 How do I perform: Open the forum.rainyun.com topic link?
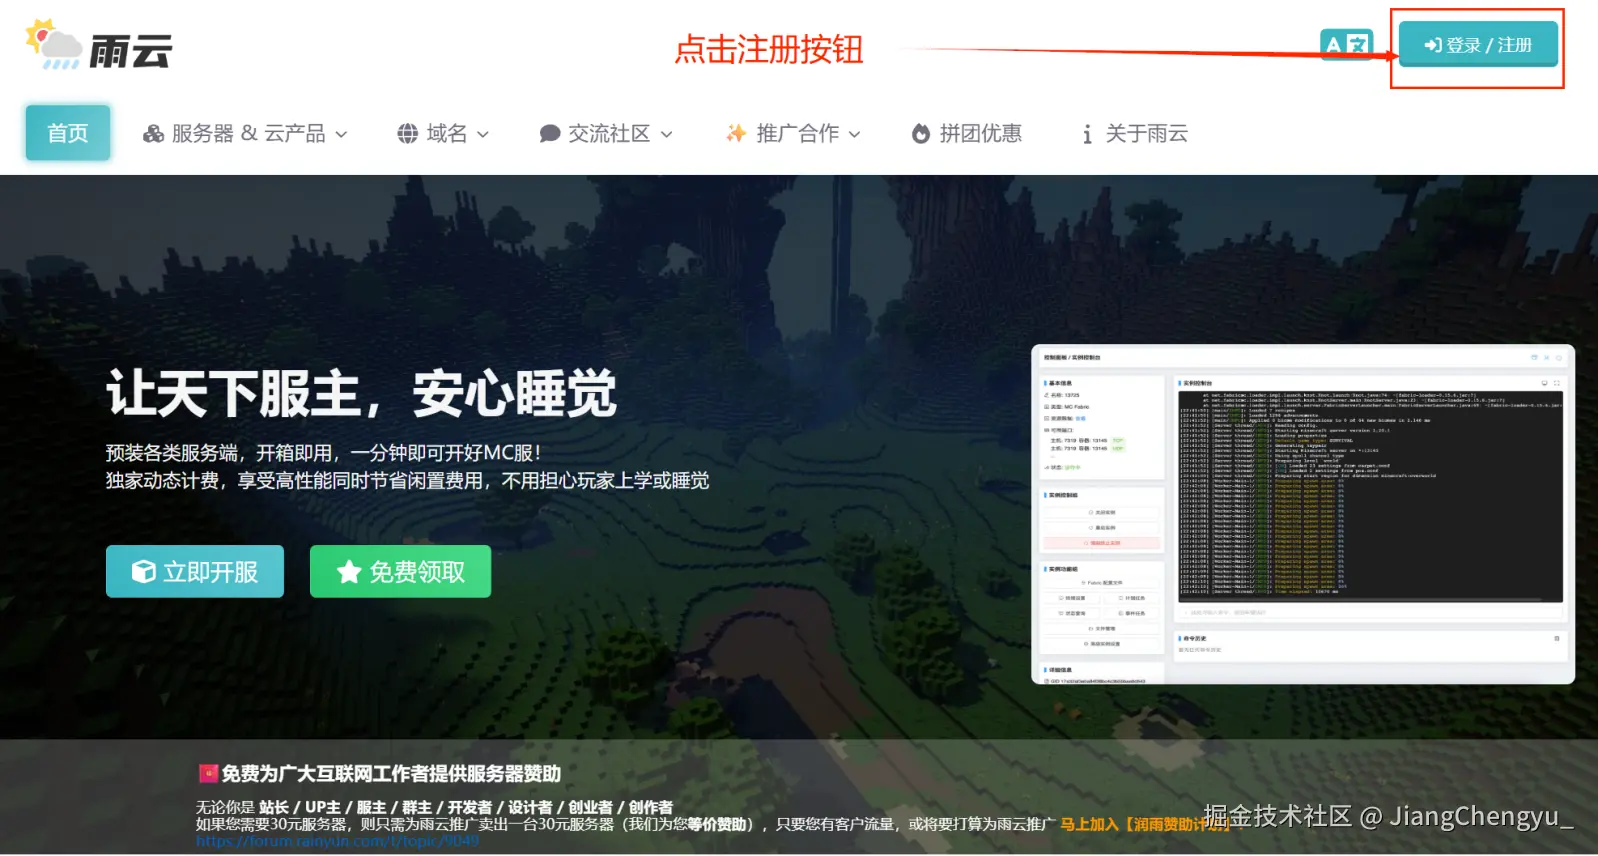tap(337, 841)
